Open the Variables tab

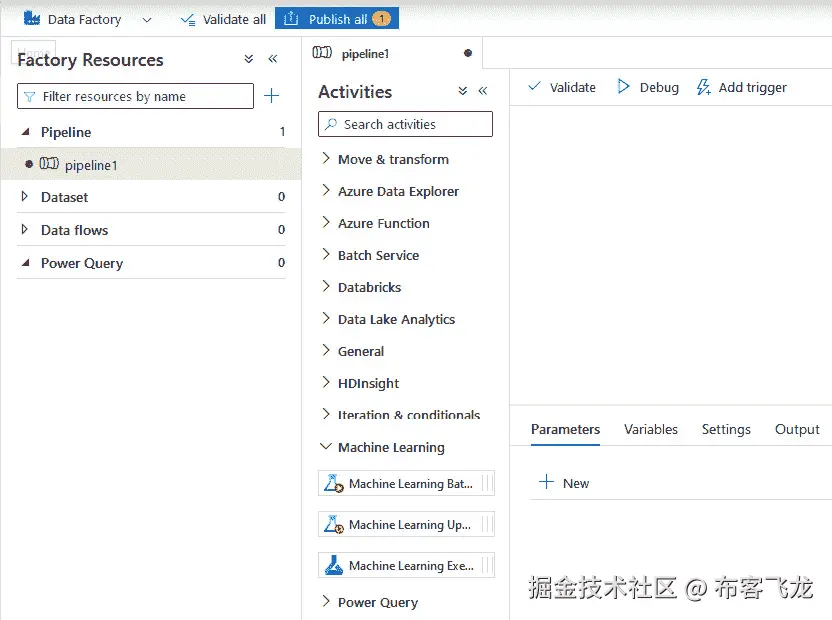coord(651,429)
